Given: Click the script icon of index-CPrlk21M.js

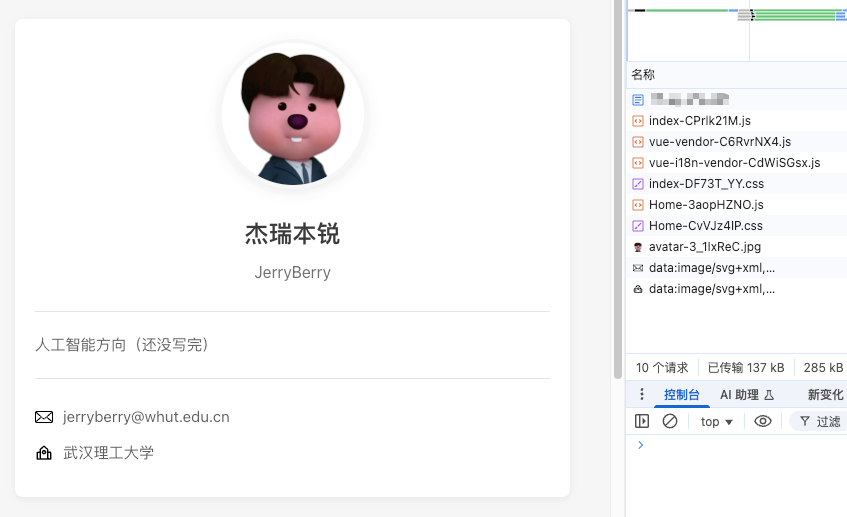Looking at the screenshot, I should click(x=638, y=121).
